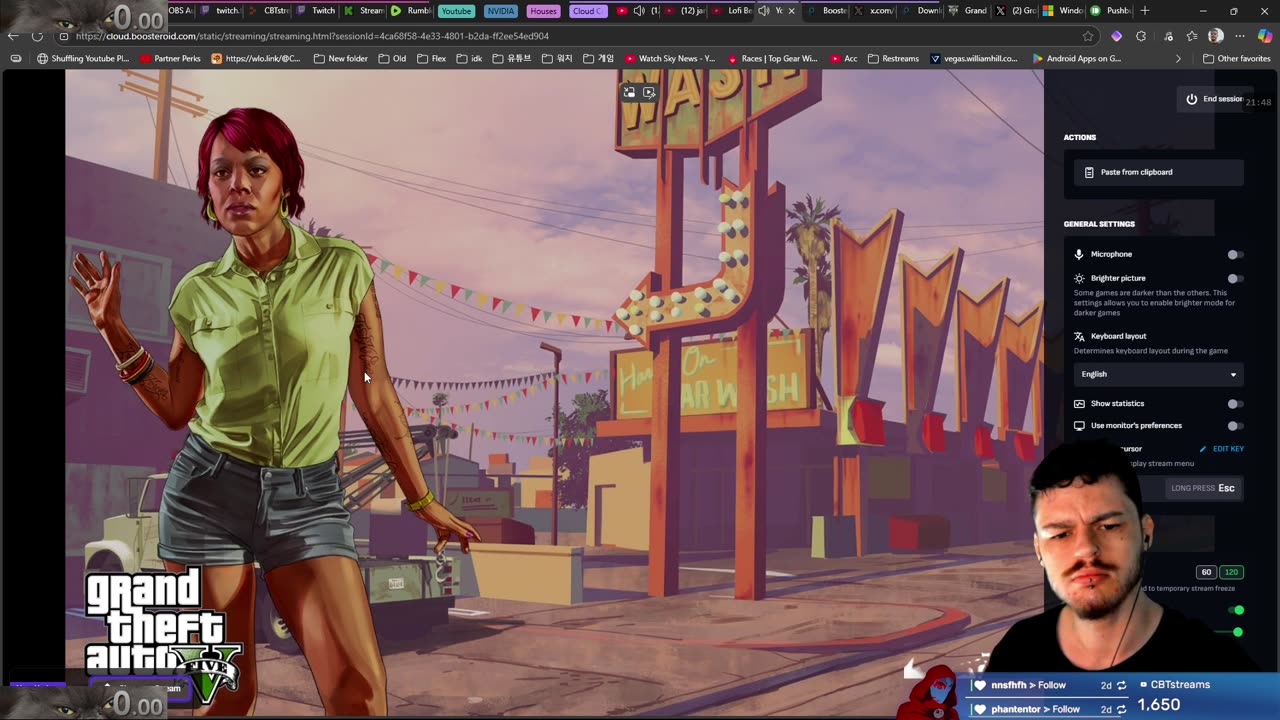Image resolution: width=1280 pixels, height=720 pixels.
Task: Open Android Apps on G... bookmark
Action: [x=1076, y=59]
